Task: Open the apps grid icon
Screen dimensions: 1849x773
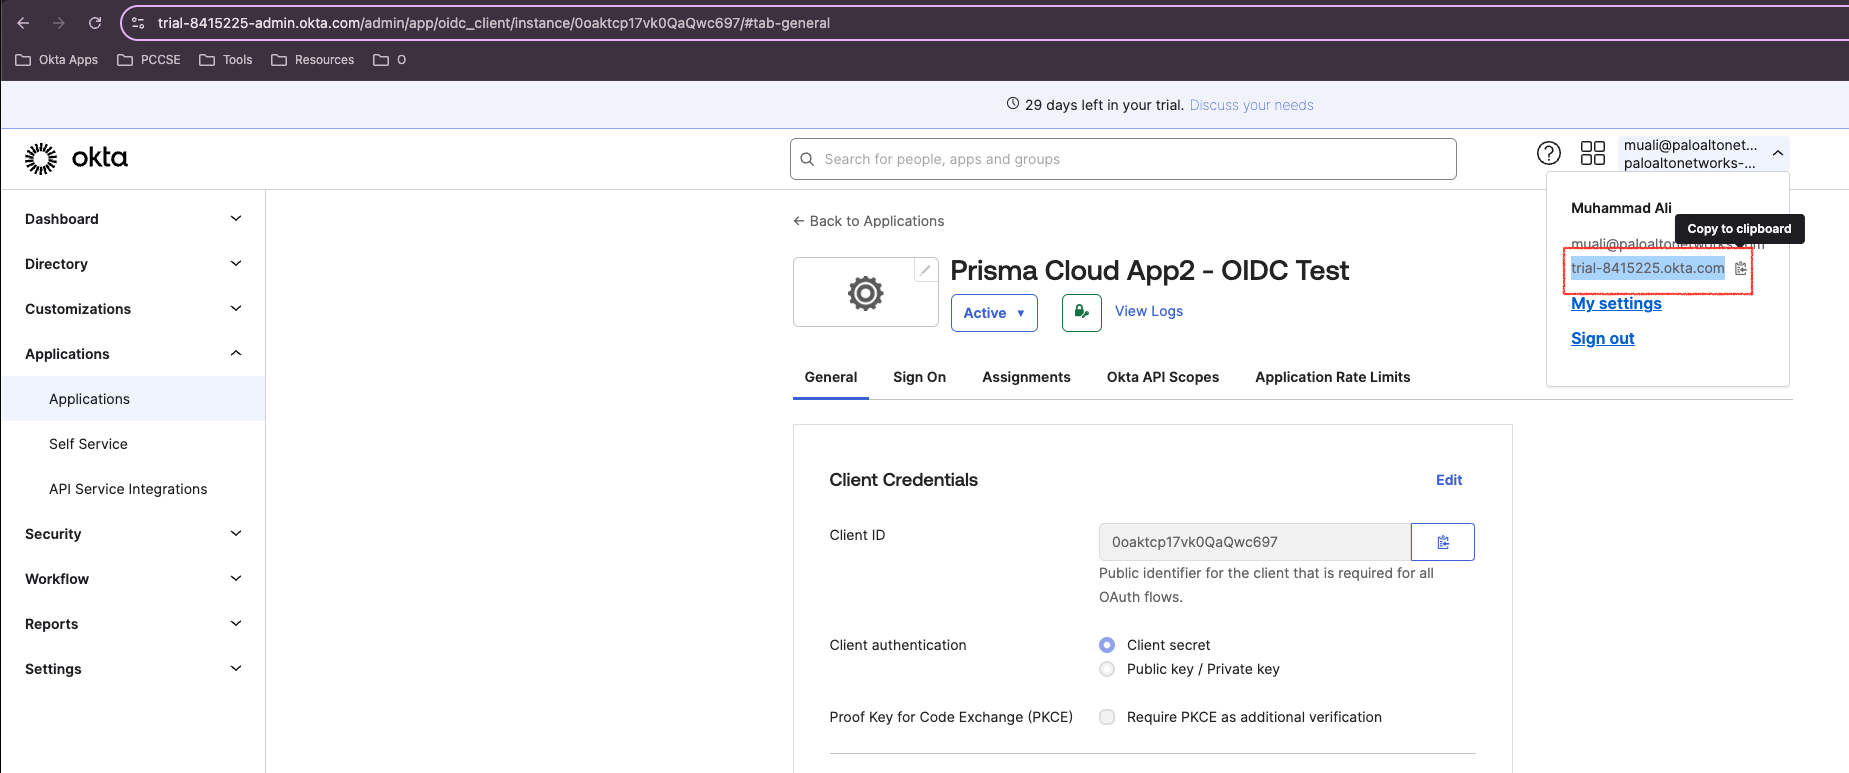Action: click(x=1592, y=153)
